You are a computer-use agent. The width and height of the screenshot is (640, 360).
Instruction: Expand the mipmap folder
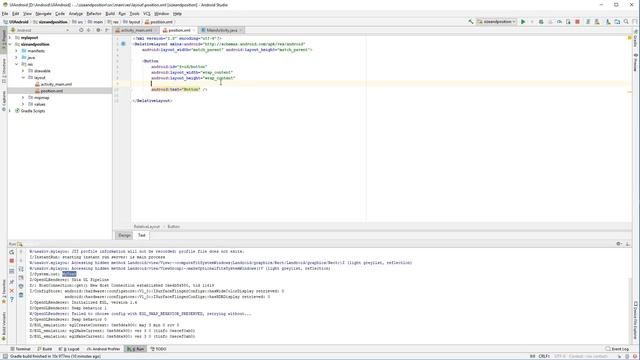pos(23,98)
